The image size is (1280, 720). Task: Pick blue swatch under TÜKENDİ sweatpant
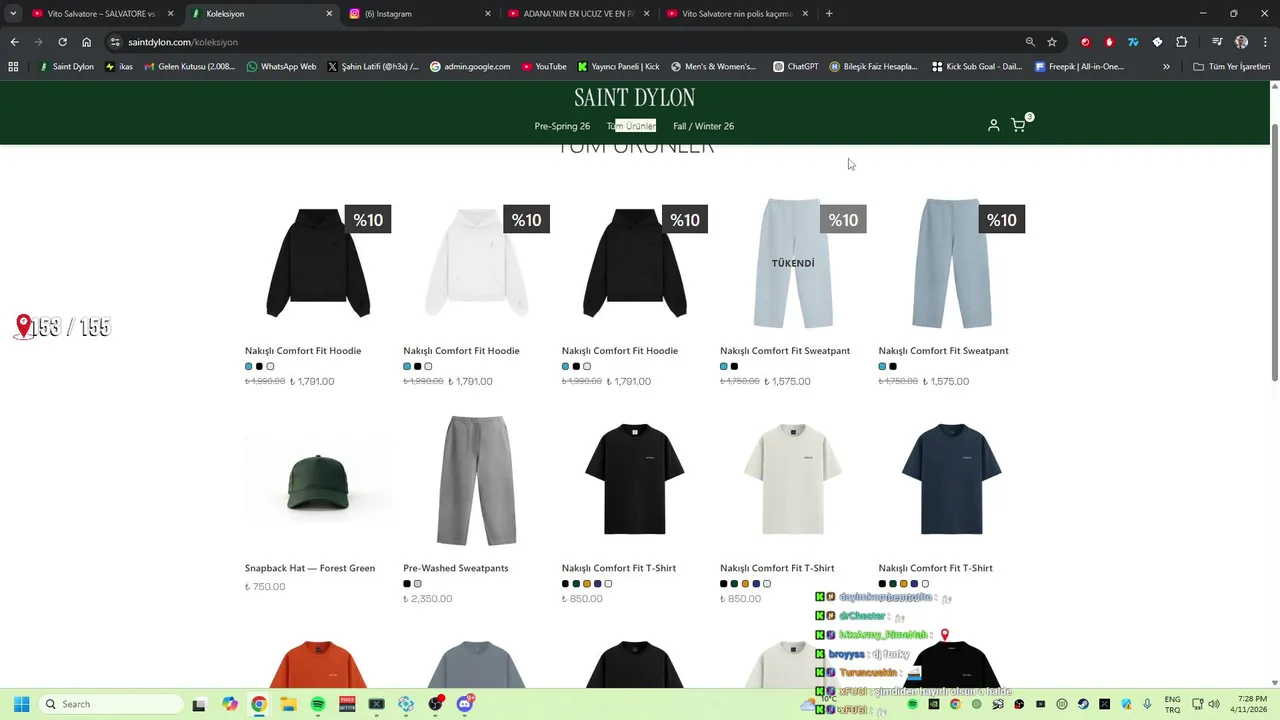724,366
